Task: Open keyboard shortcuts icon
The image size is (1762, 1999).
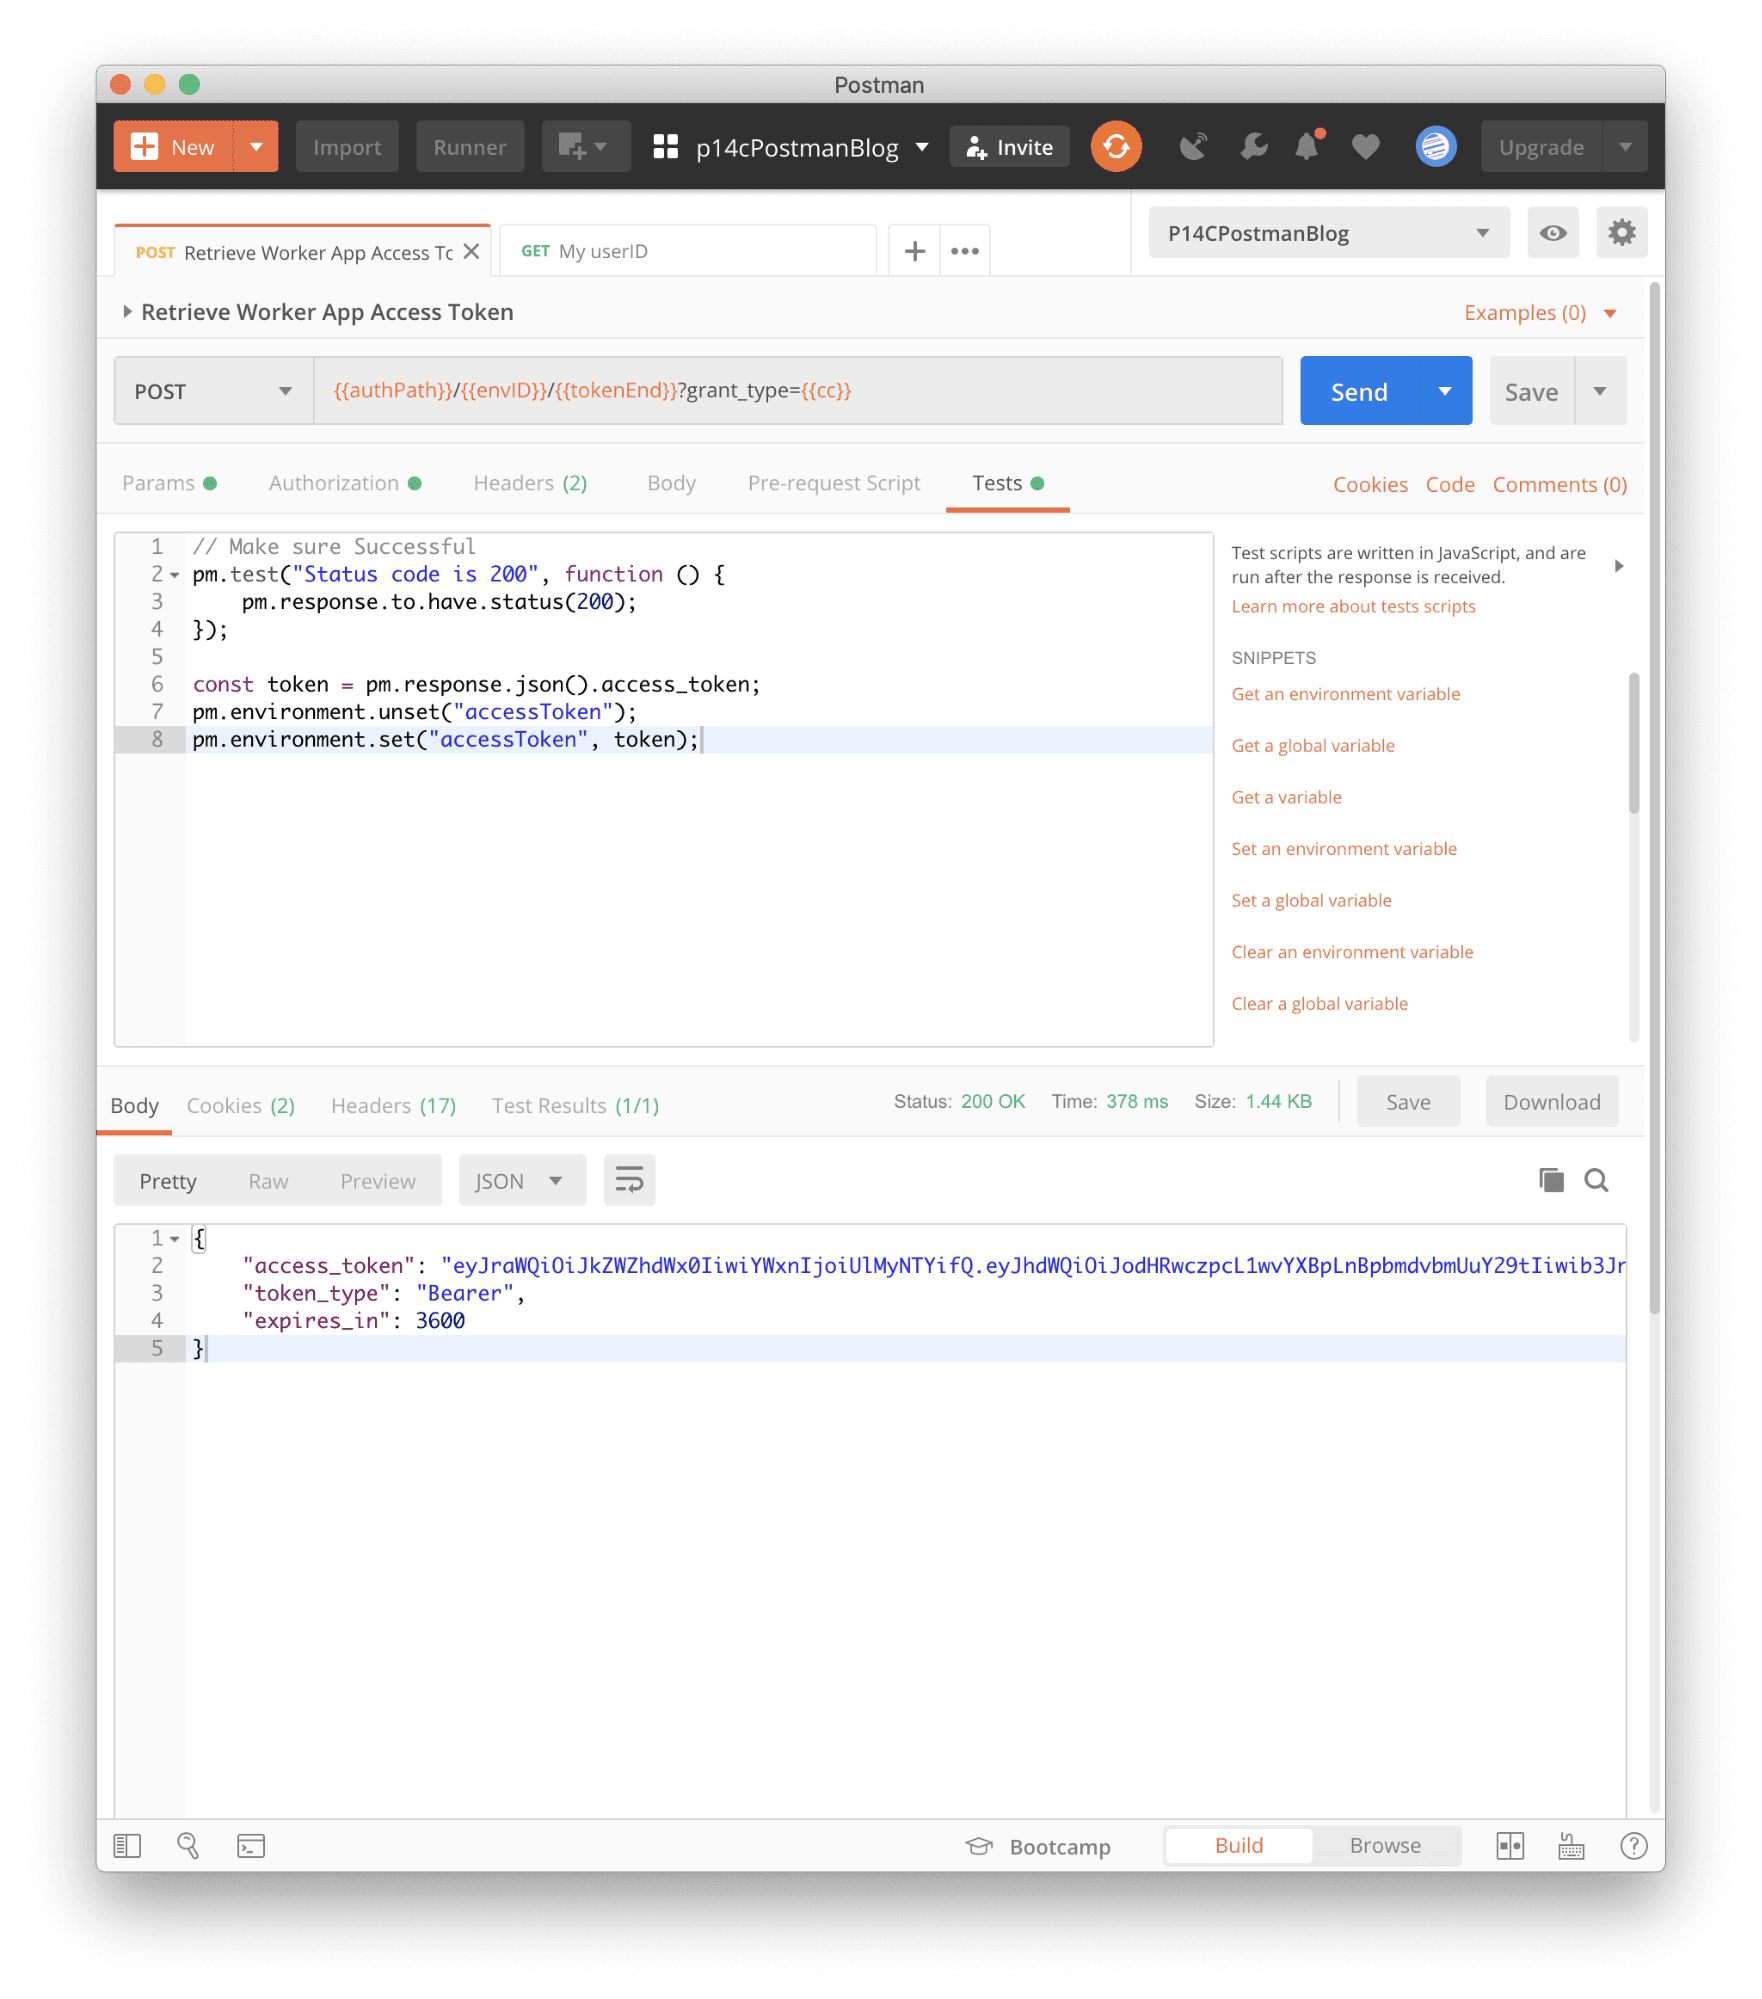Action: [1571, 1846]
